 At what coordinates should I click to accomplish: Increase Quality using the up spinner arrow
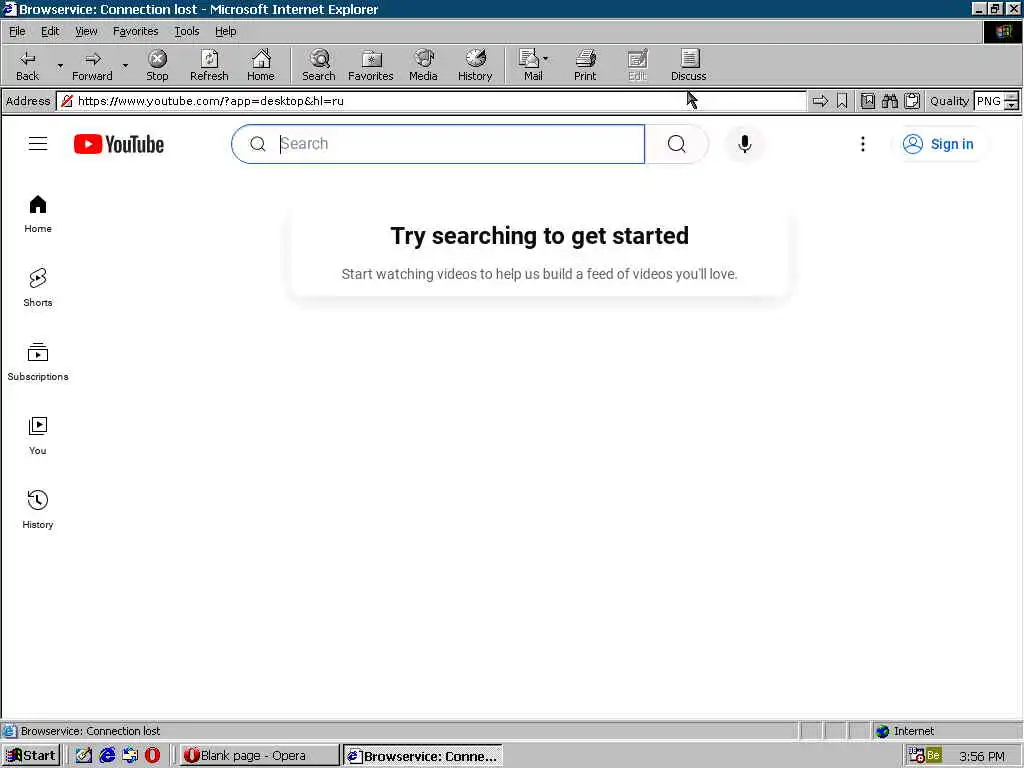pyautogui.click(x=1012, y=97)
